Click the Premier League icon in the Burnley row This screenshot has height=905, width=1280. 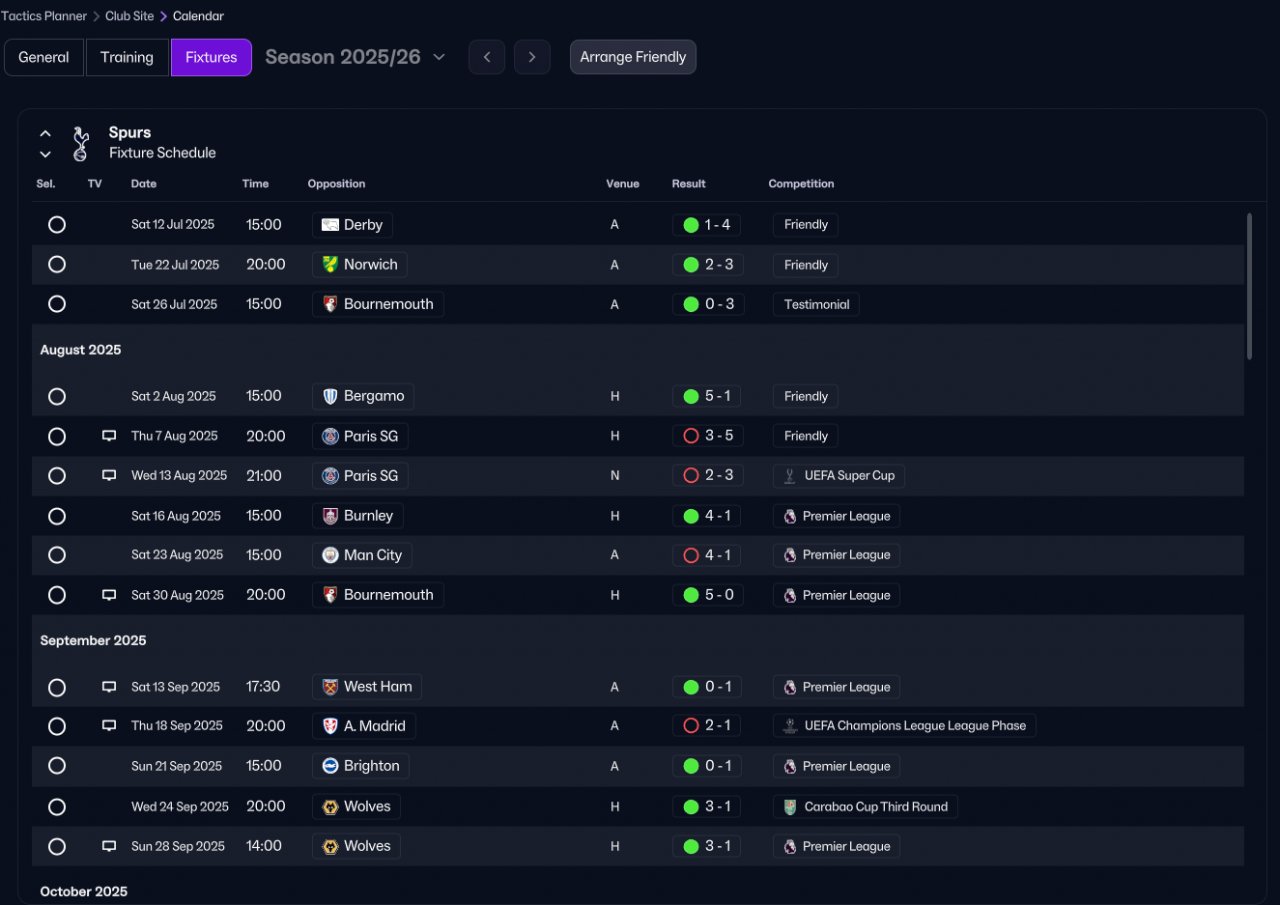790,516
